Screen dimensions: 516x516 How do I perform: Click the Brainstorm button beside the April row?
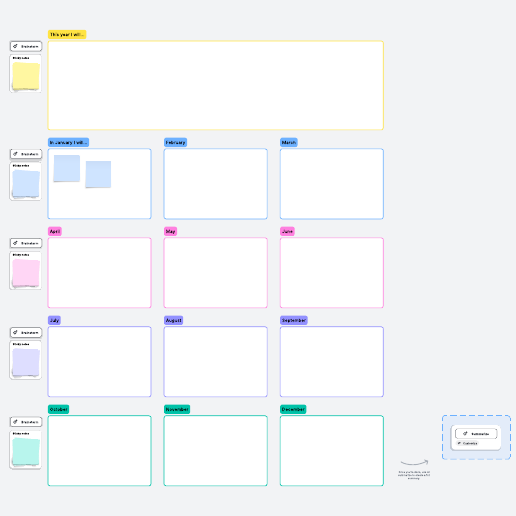(x=26, y=243)
